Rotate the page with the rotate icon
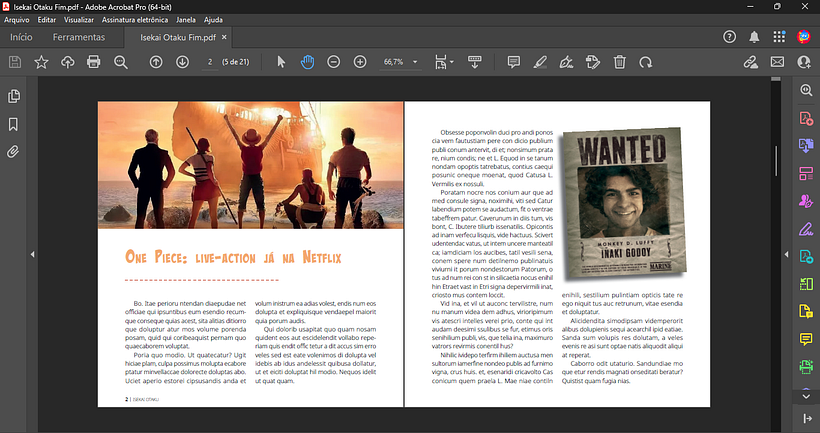 646,62
